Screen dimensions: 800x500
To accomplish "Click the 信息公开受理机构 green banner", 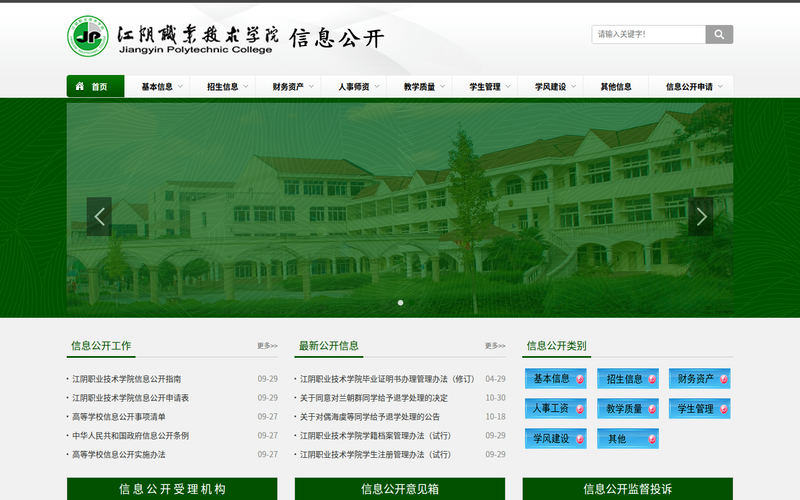I will click(172, 489).
